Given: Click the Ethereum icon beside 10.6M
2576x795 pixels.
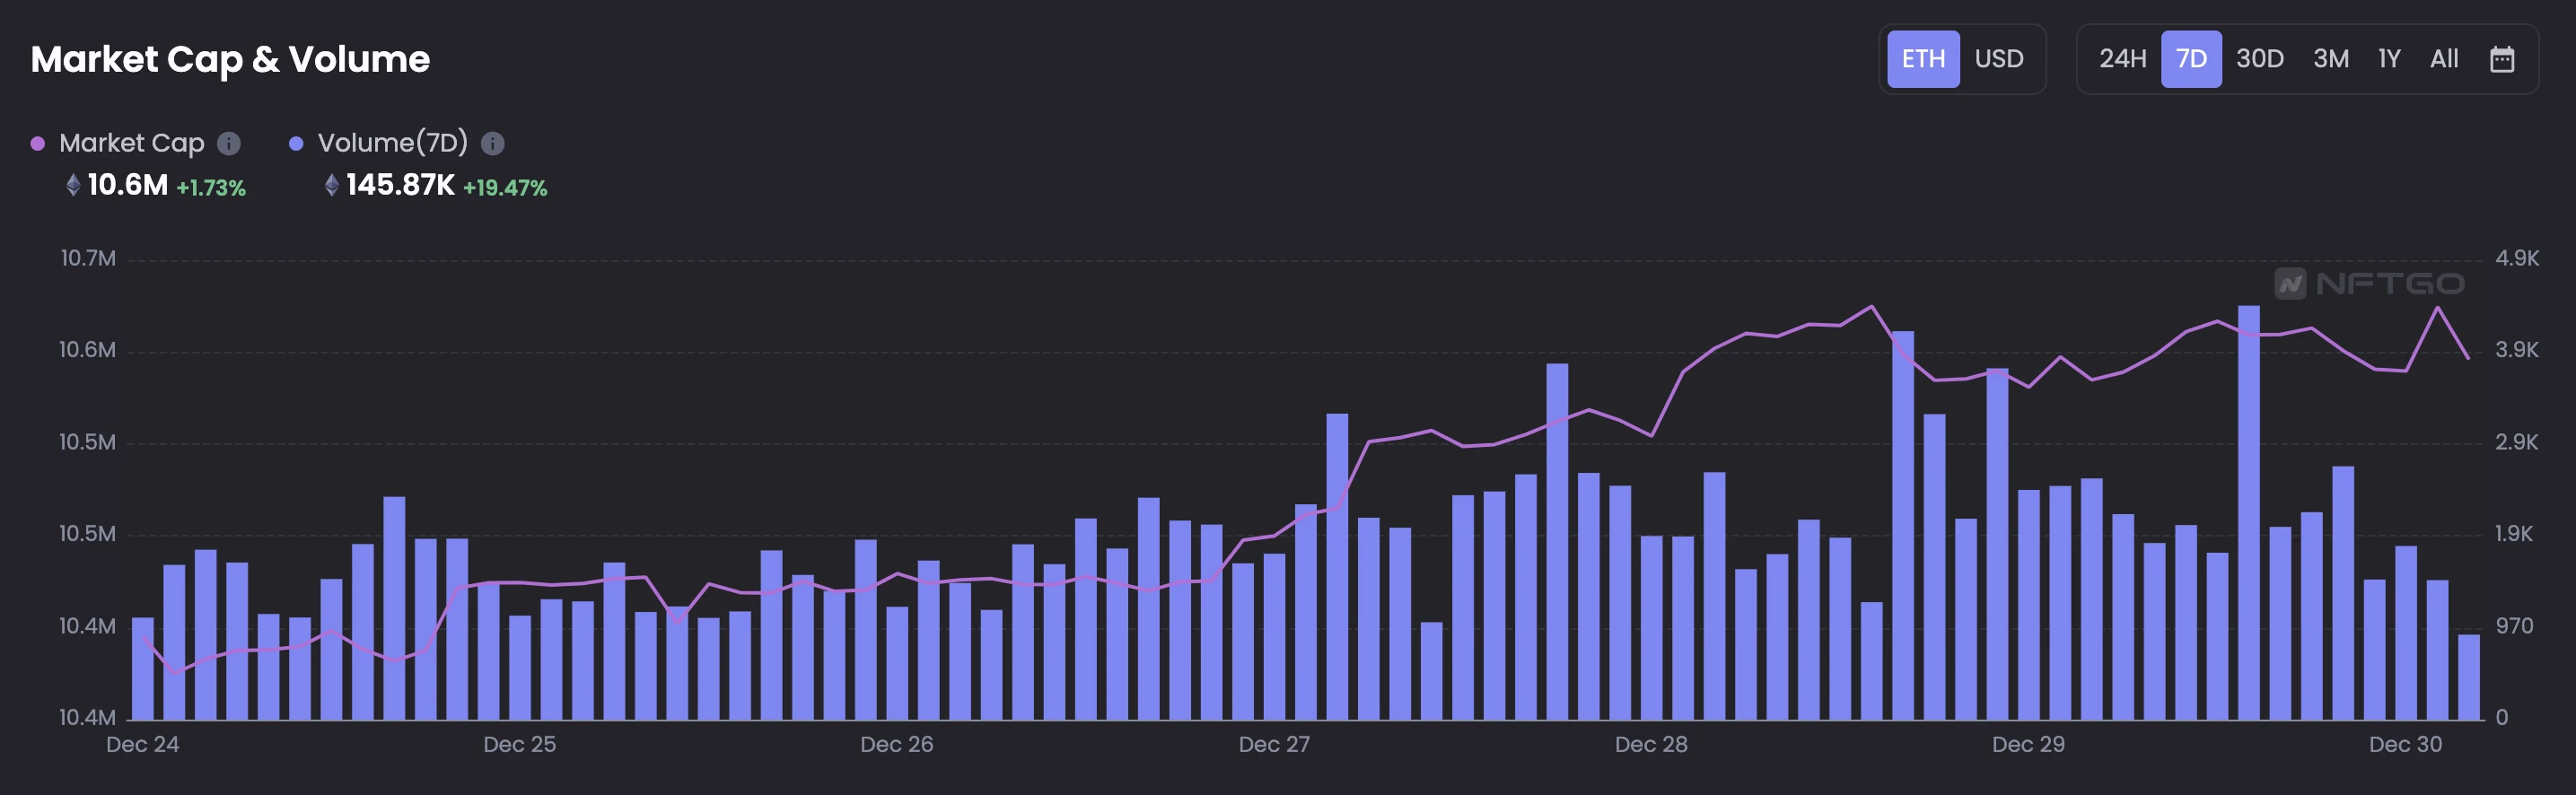Looking at the screenshot, I should coord(73,185).
